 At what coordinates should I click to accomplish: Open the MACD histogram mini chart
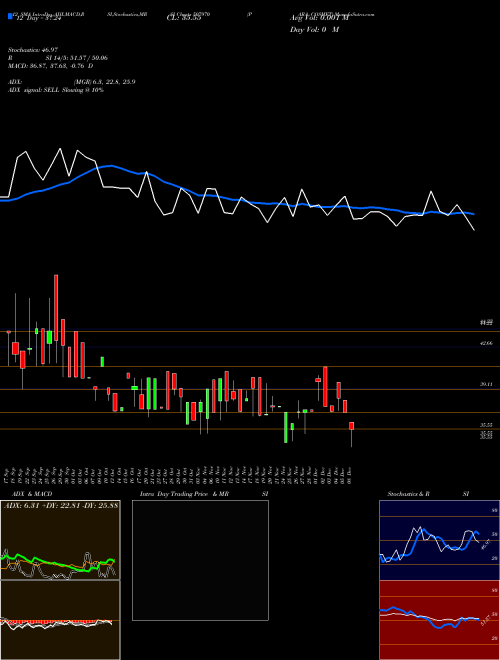pos(60,620)
